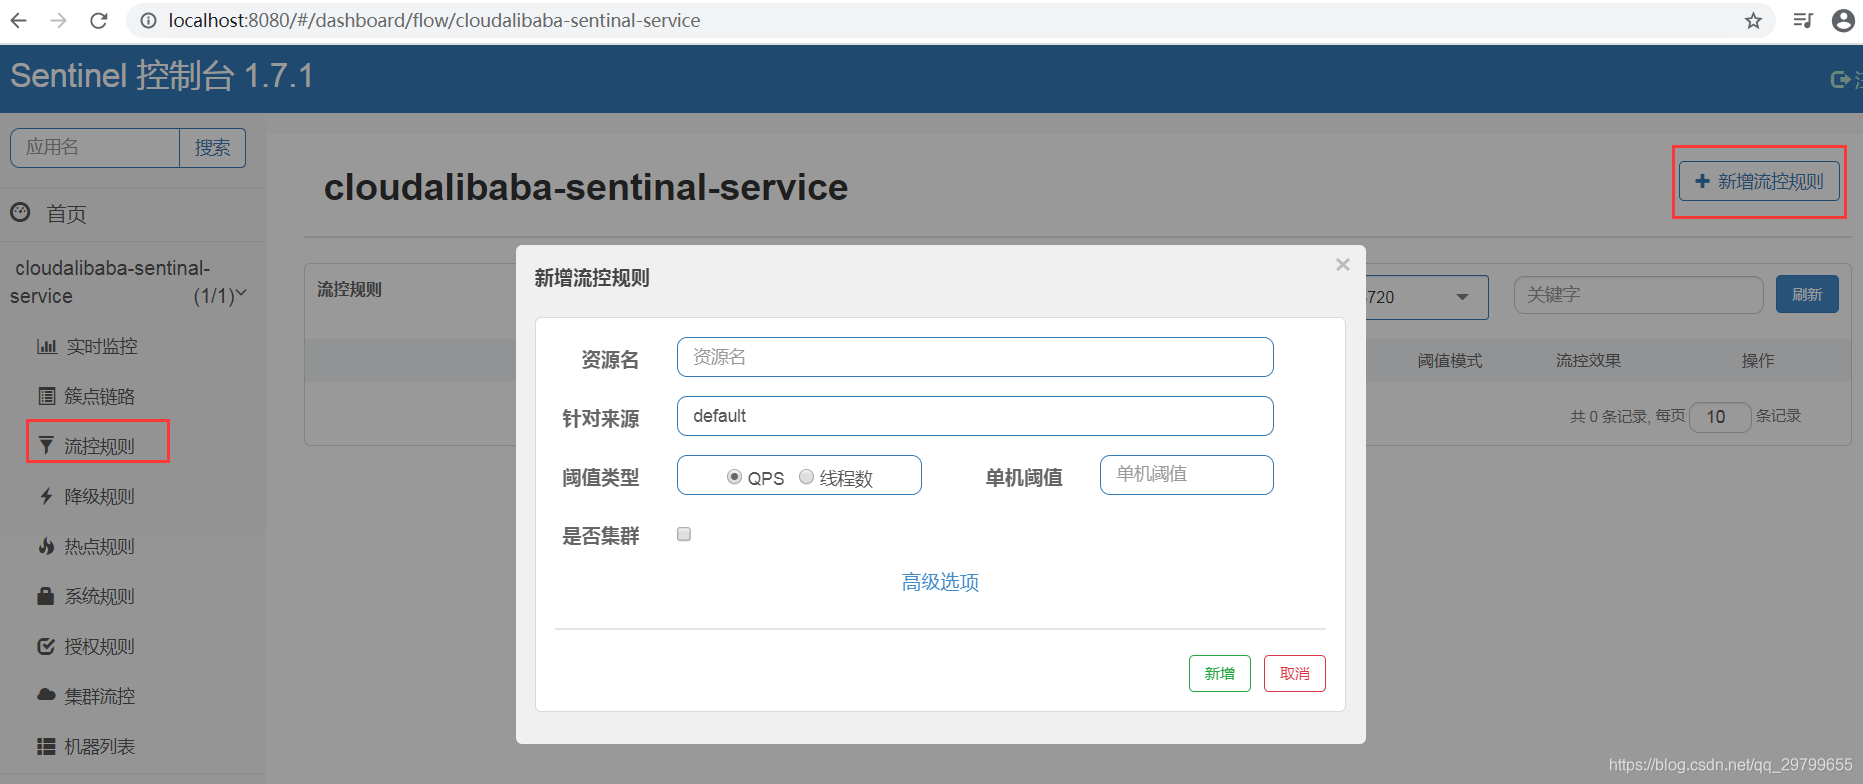
Task: Open 簇点链路 menu item
Action: pos(99,396)
